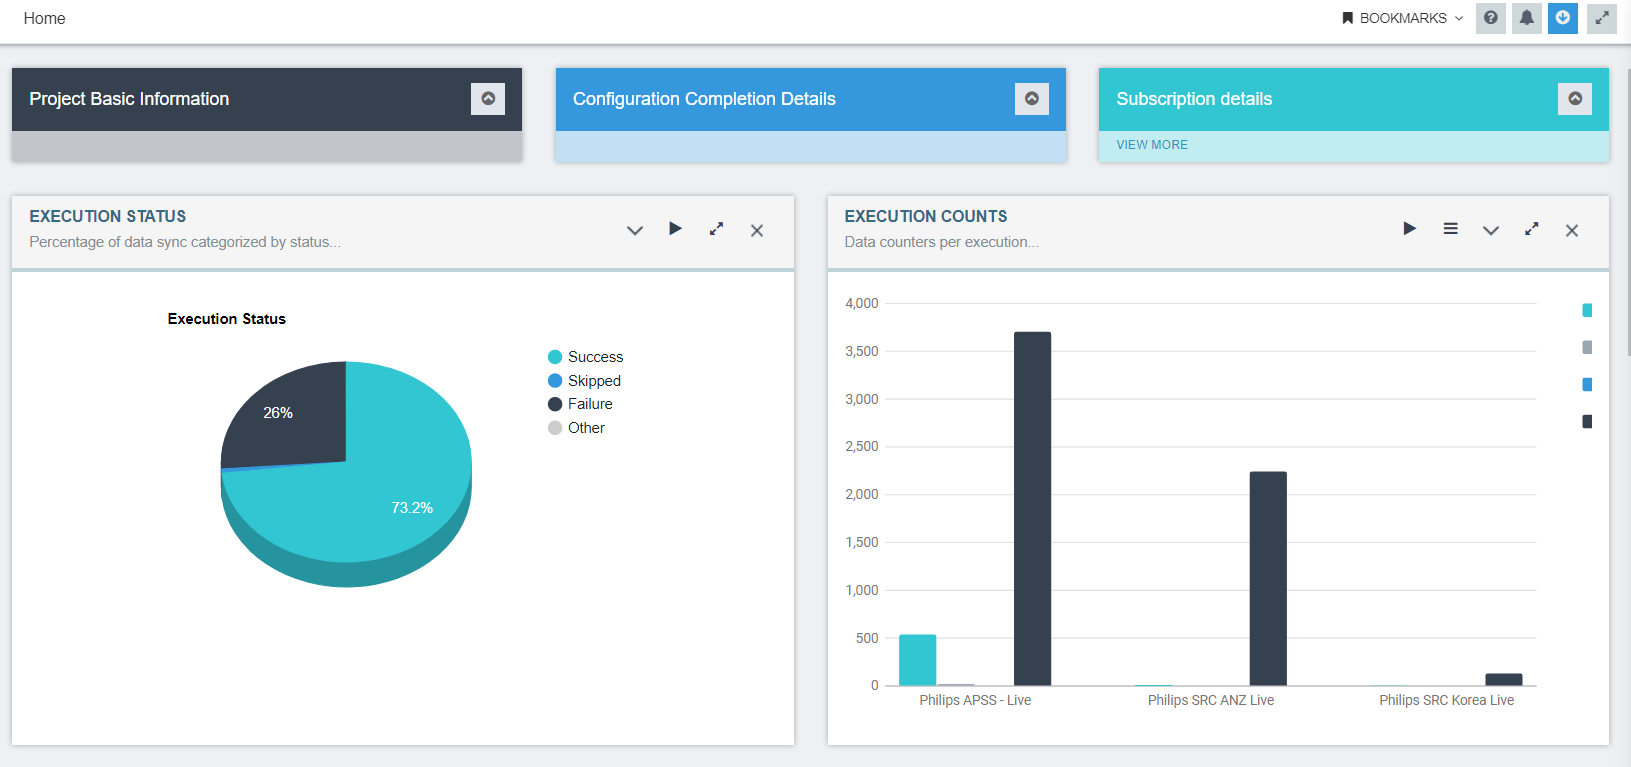
Task: Click the teal legend swatch in Execution Counts
Action: [1587, 311]
